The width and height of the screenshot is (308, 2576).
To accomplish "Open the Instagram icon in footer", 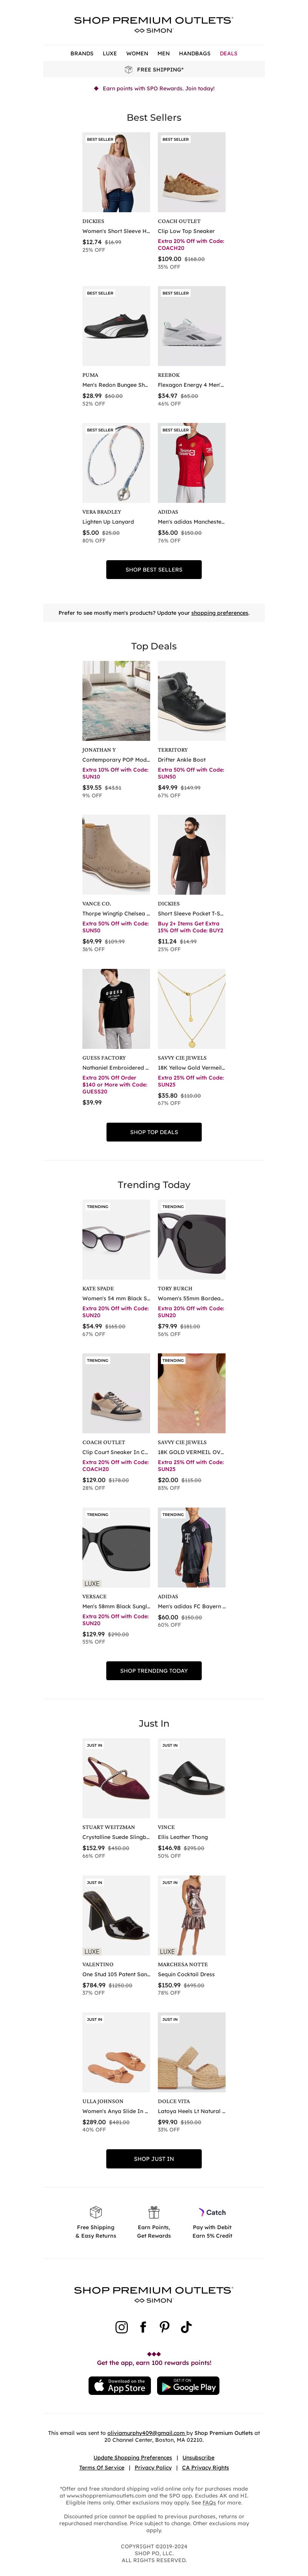I will pos(122,2326).
